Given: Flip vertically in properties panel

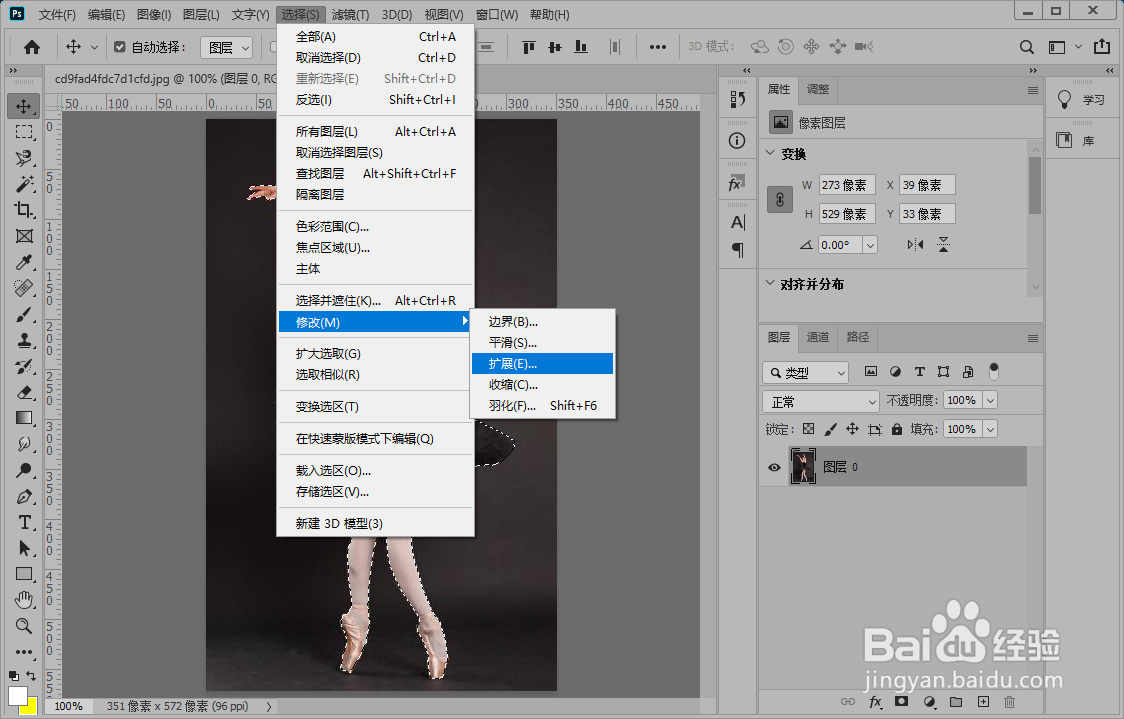Looking at the screenshot, I should tap(943, 244).
